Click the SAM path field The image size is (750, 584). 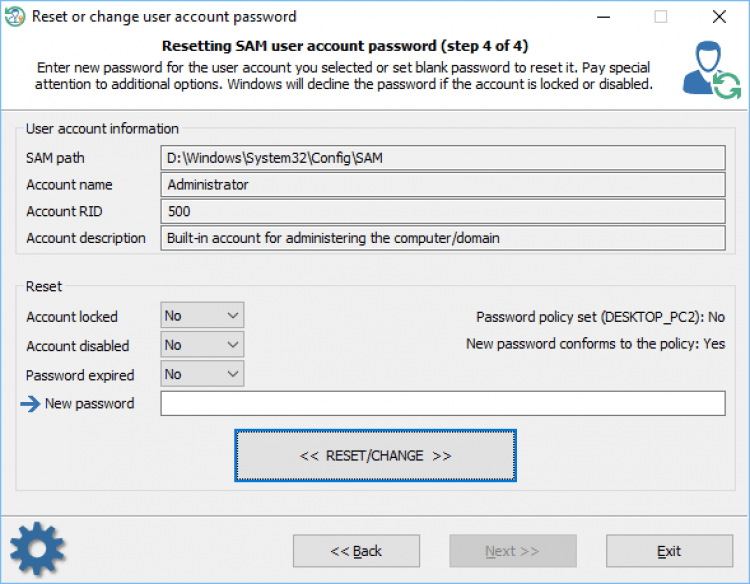[442, 158]
